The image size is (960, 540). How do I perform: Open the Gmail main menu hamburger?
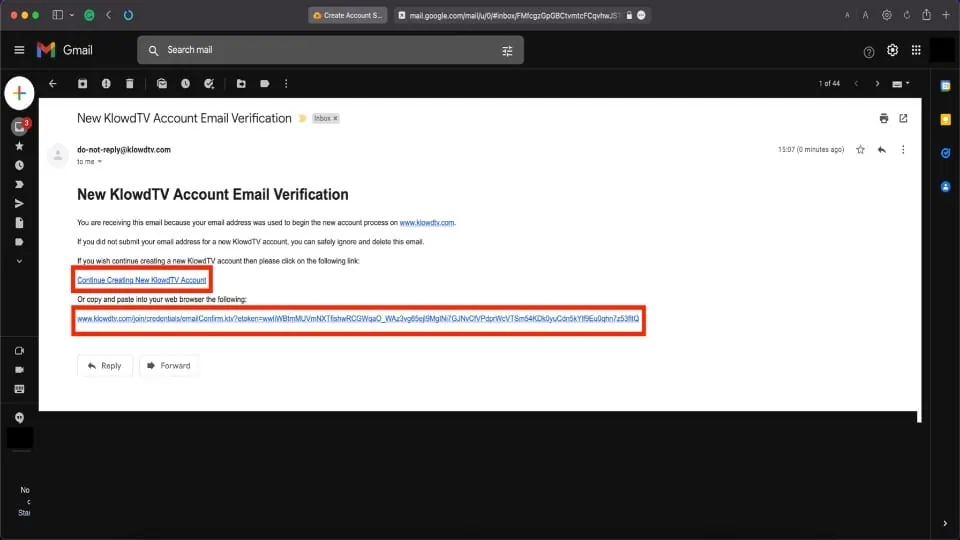point(19,50)
